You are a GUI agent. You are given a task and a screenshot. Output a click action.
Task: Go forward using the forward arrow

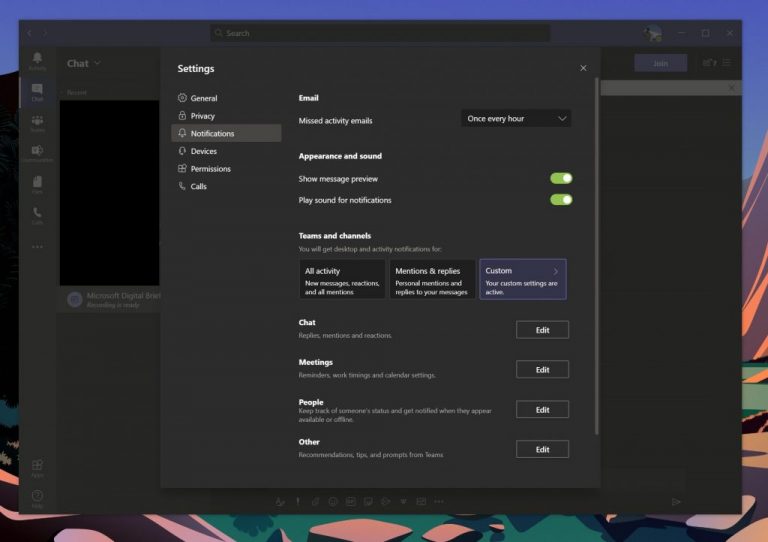click(x=45, y=33)
